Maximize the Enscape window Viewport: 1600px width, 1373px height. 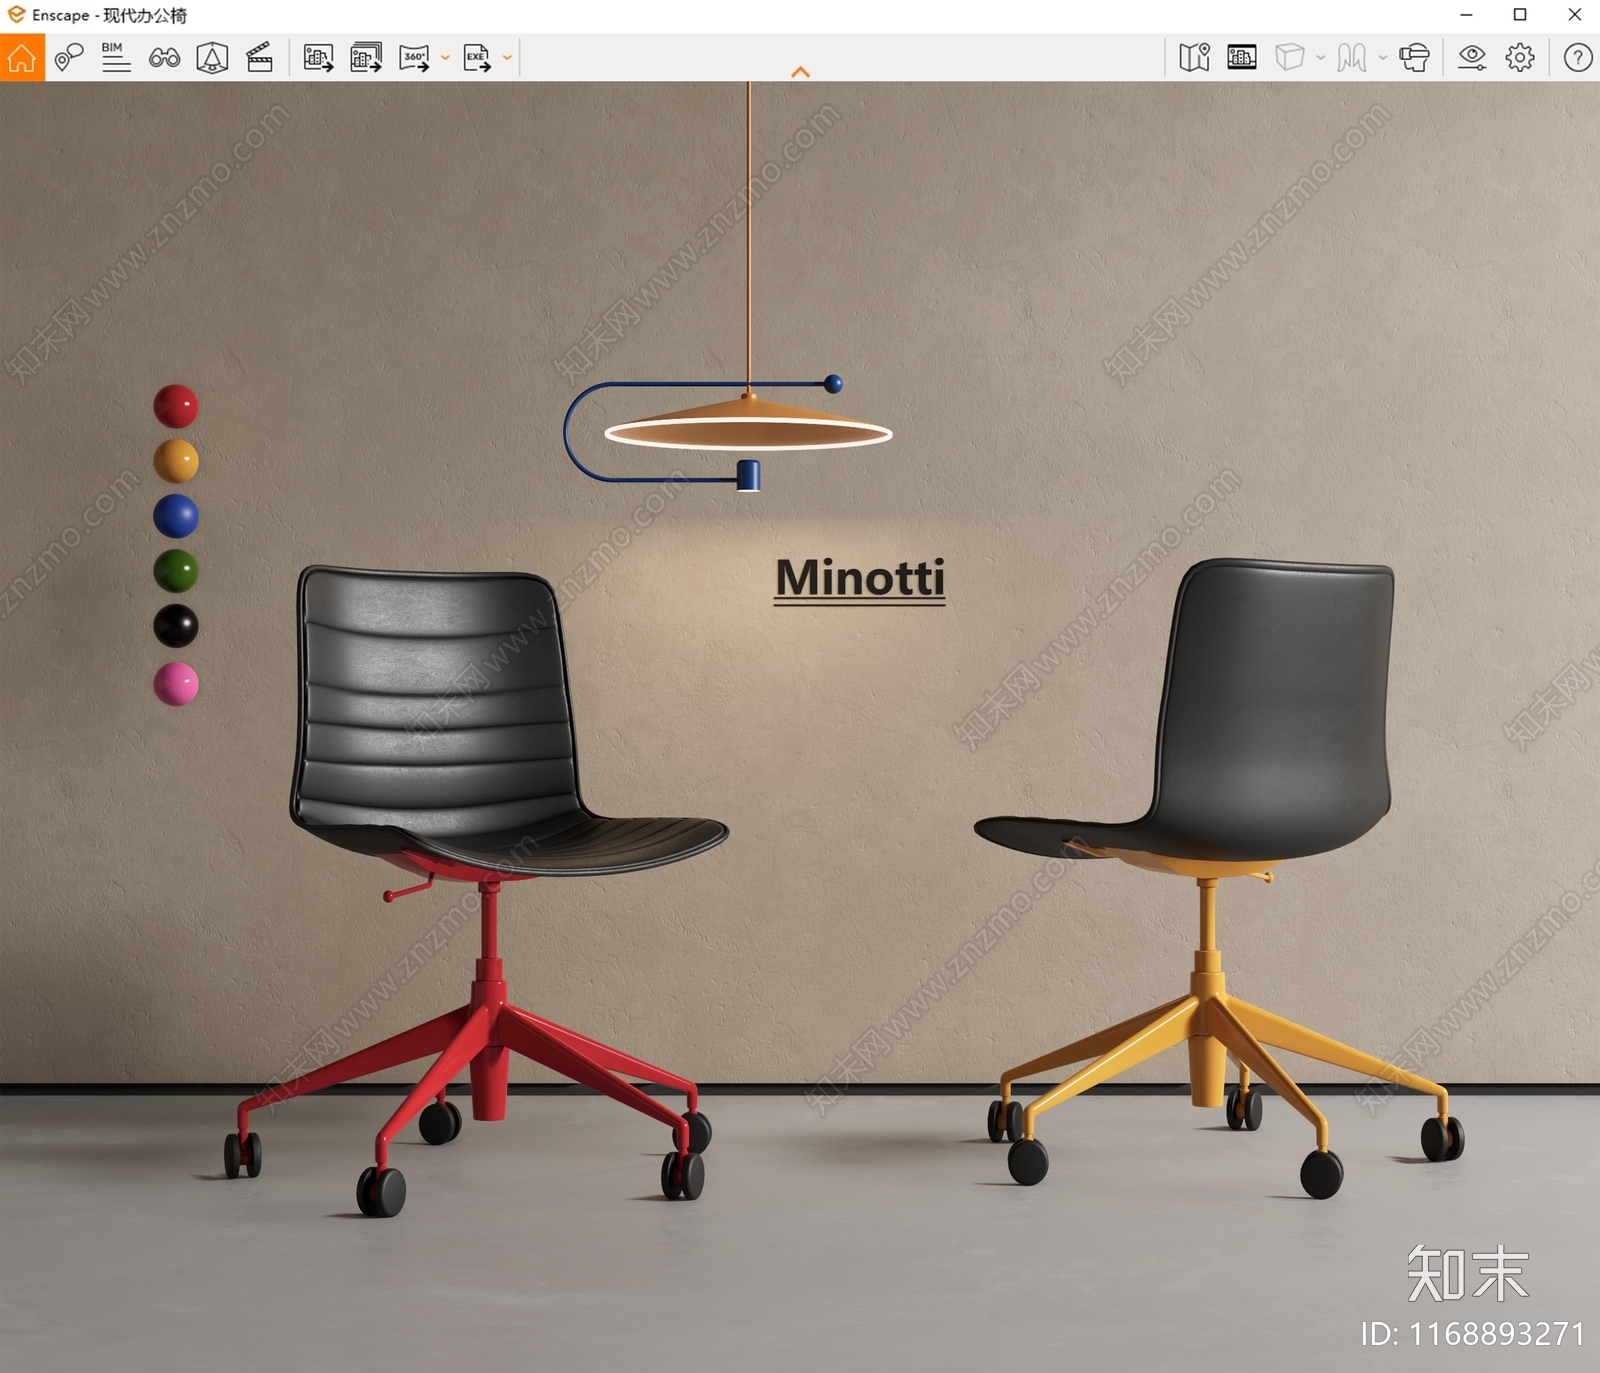[1520, 14]
